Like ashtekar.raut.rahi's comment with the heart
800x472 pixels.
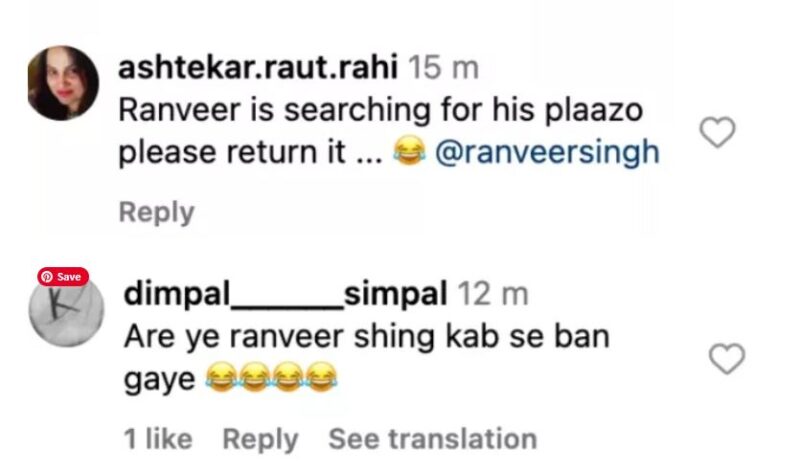tap(717, 132)
